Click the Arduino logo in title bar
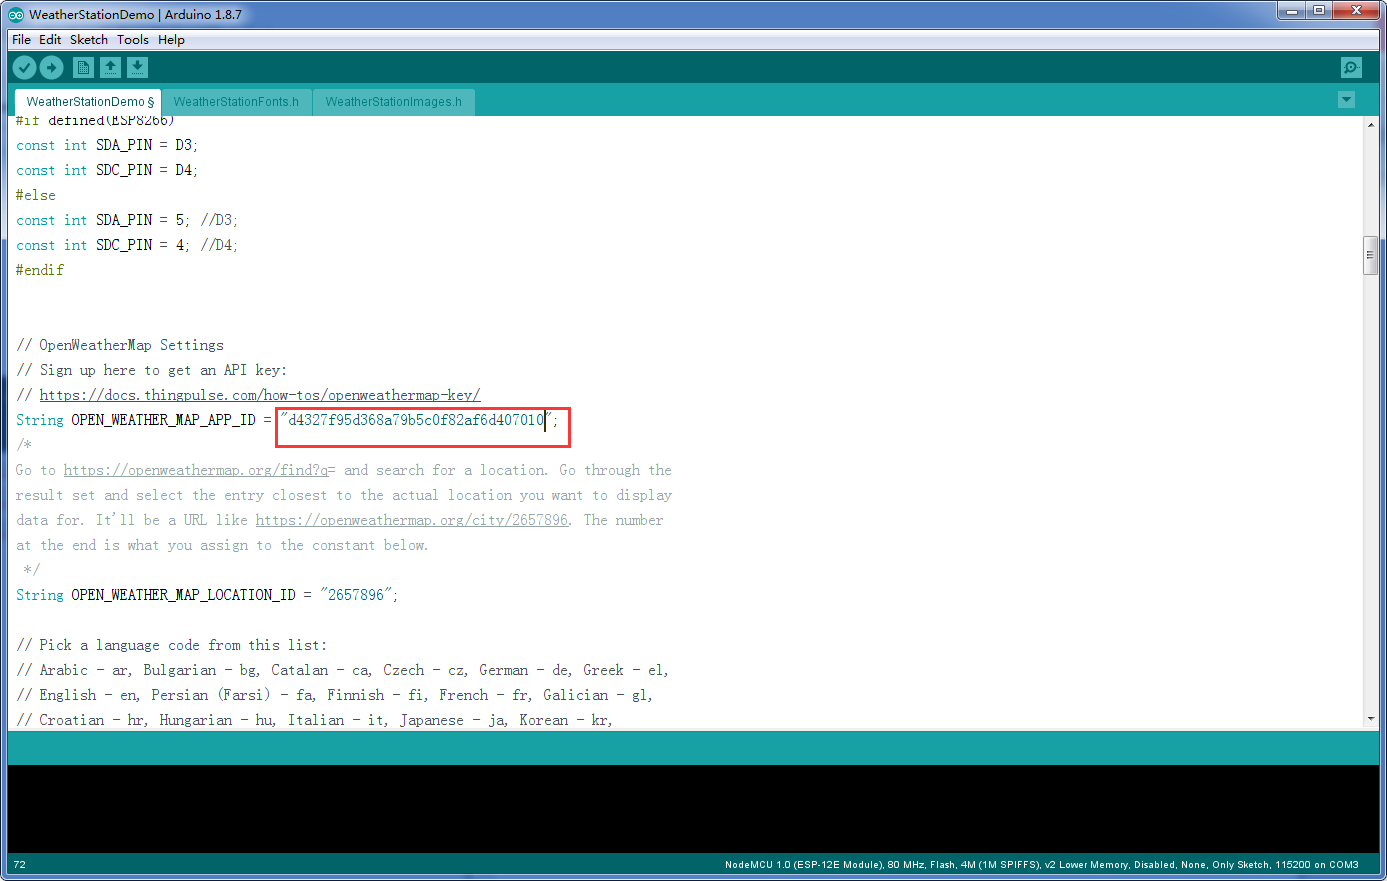Viewport: 1387px width, 881px height. coord(16,14)
